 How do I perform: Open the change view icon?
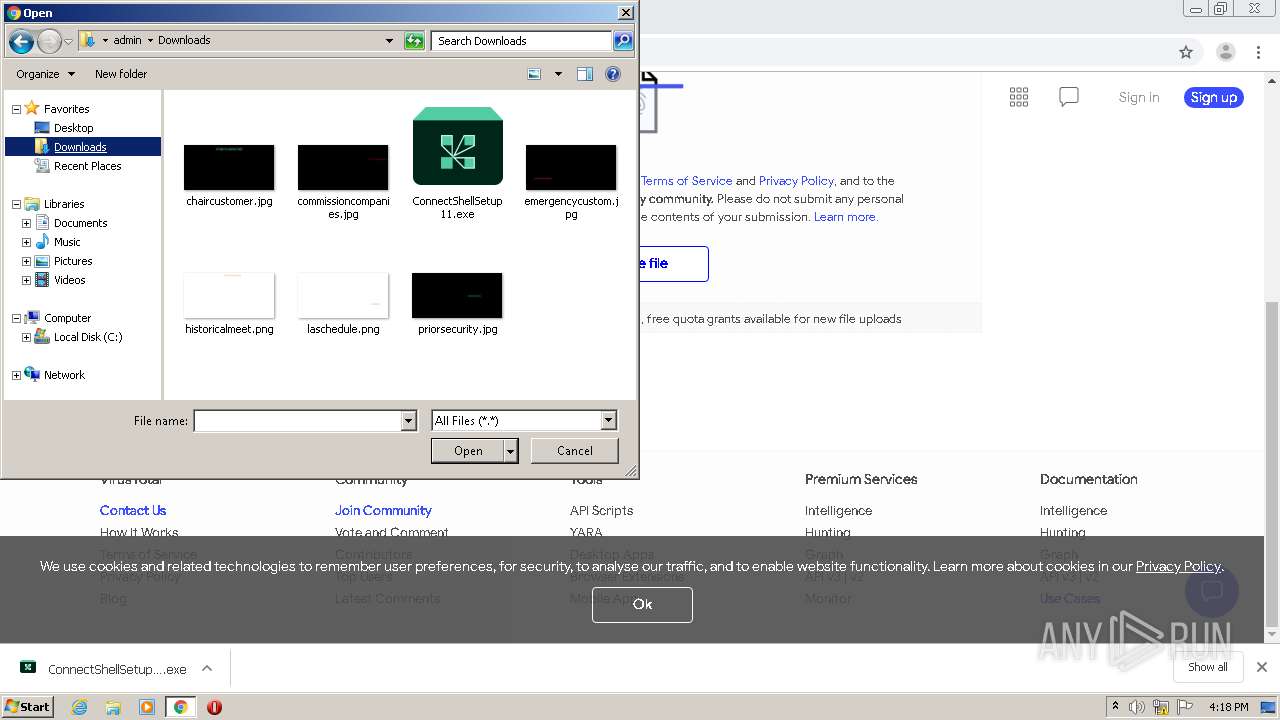pyautogui.click(x=534, y=74)
